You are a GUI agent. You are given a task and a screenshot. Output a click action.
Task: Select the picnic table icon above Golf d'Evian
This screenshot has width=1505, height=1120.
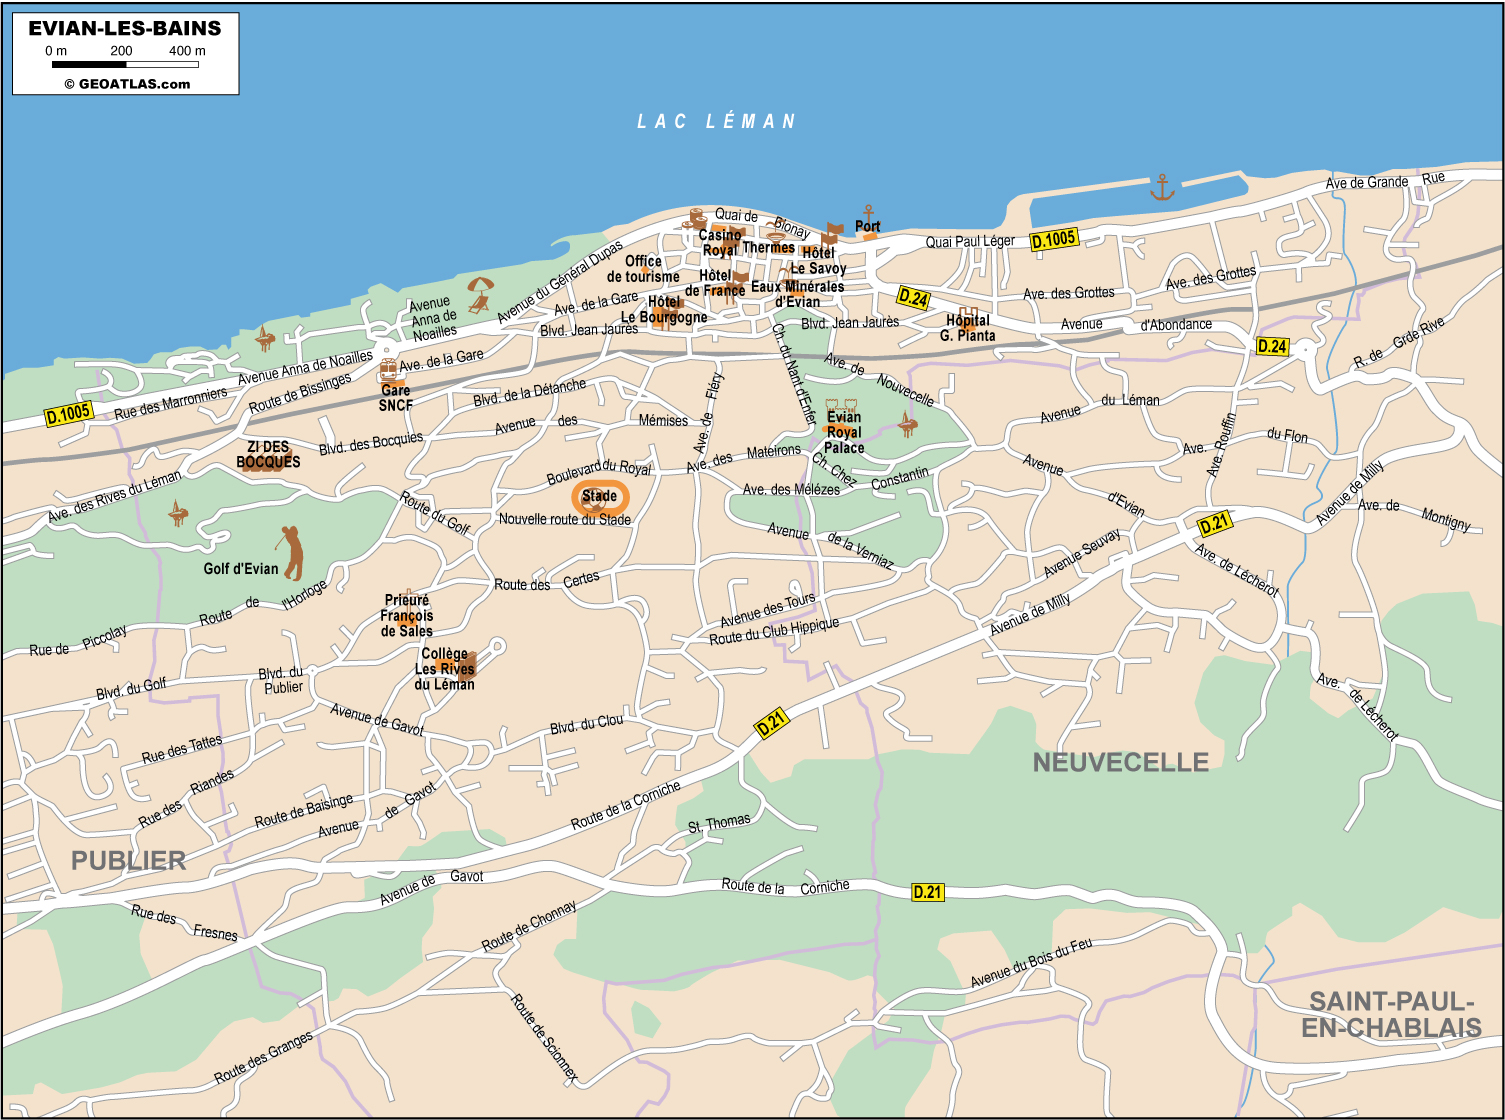[177, 513]
